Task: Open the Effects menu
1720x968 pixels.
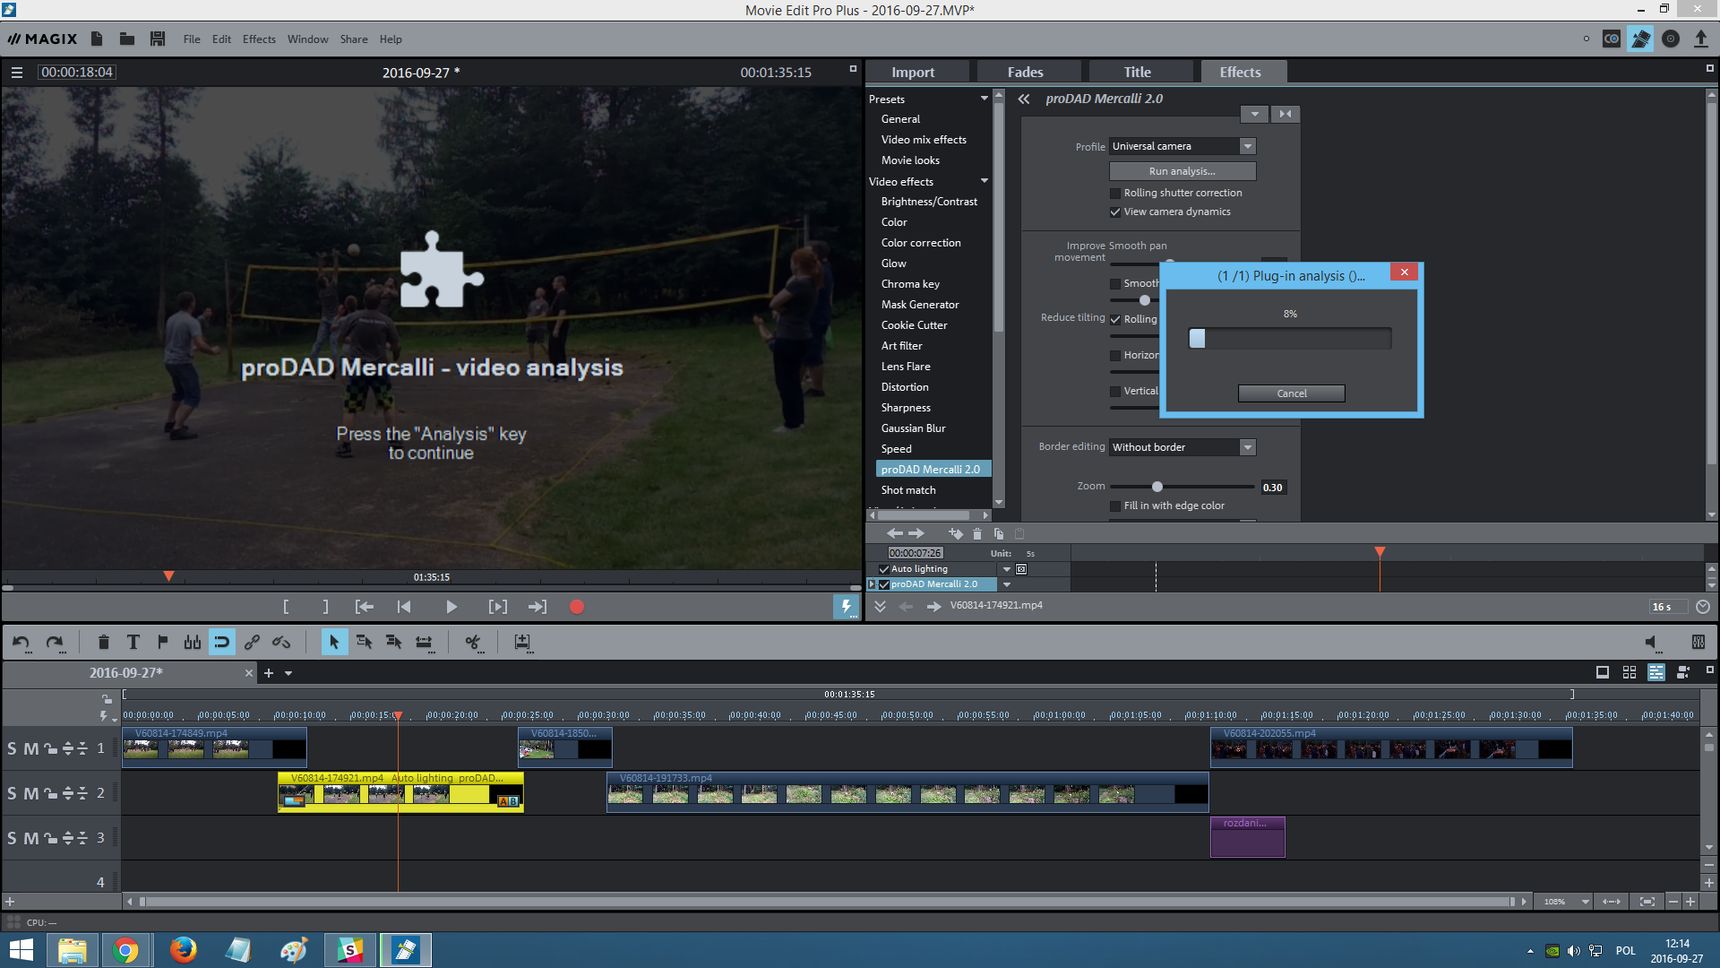Action: point(259,39)
